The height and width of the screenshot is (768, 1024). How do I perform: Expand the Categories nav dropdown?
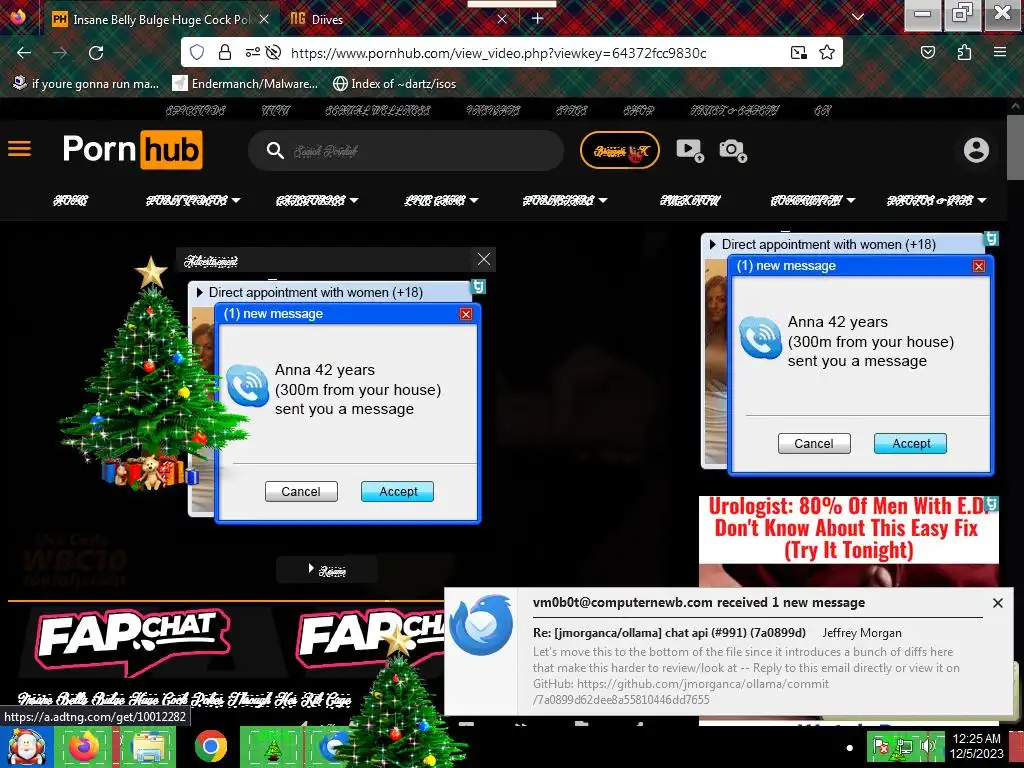click(x=354, y=200)
